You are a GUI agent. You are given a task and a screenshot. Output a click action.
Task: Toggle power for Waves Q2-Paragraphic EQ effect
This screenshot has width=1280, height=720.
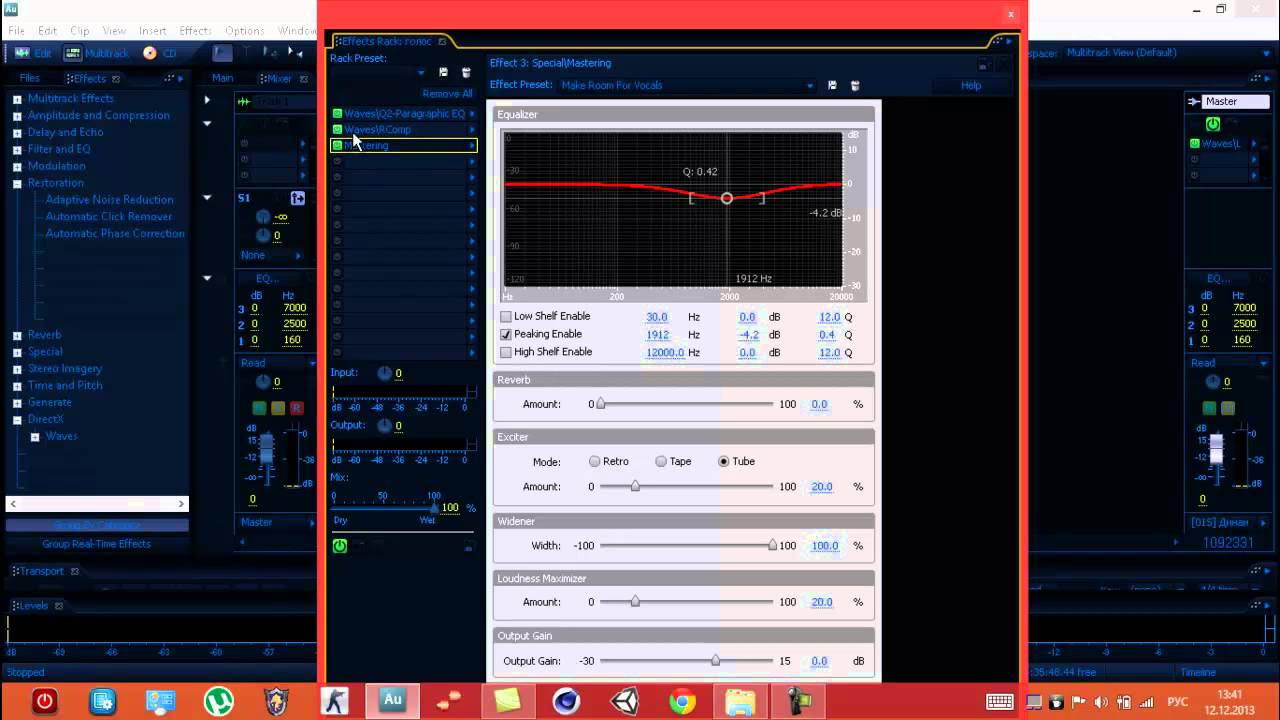(337, 114)
